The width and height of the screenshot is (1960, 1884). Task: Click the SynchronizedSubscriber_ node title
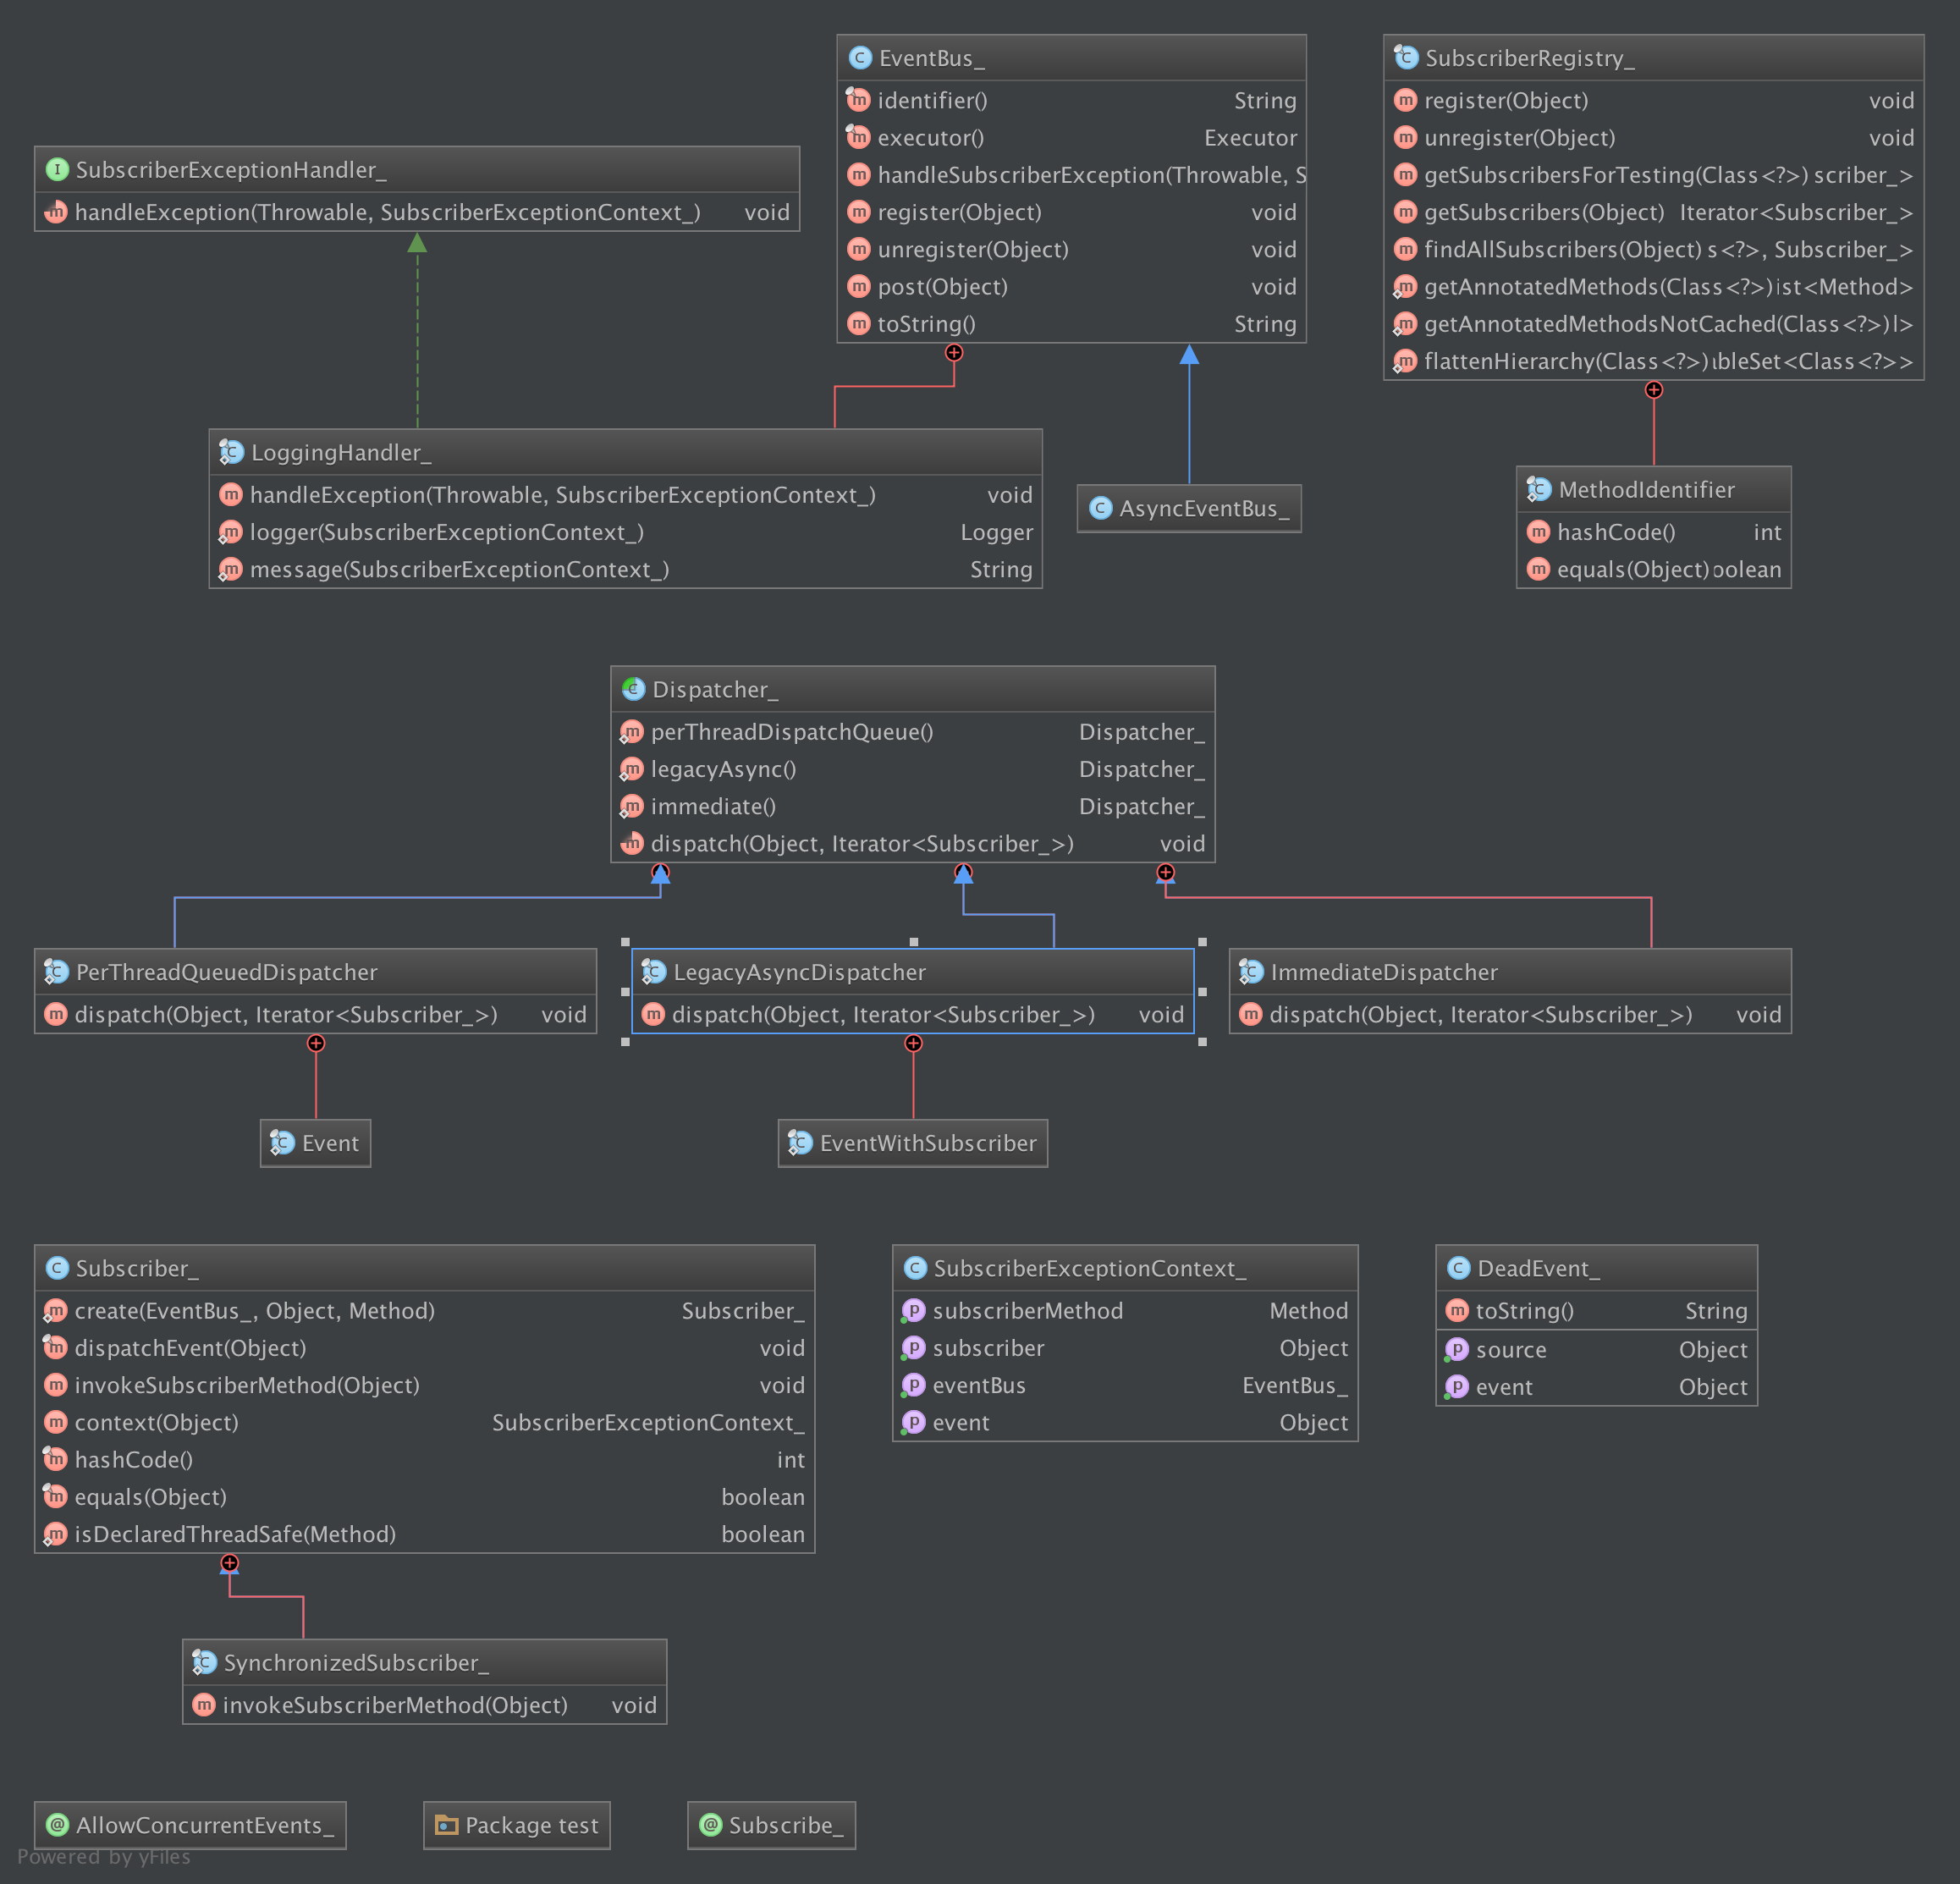point(356,1663)
